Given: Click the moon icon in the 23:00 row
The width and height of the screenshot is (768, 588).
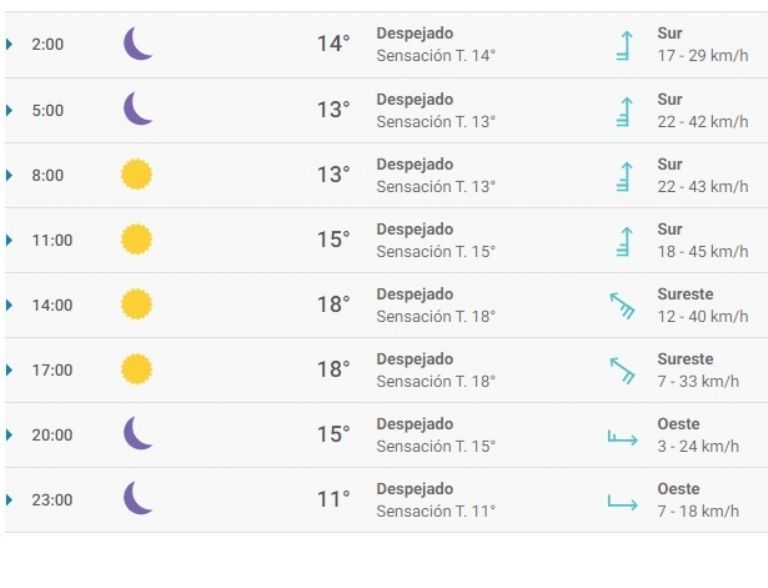Looking at the screenshot, I should tap(138, 498).
